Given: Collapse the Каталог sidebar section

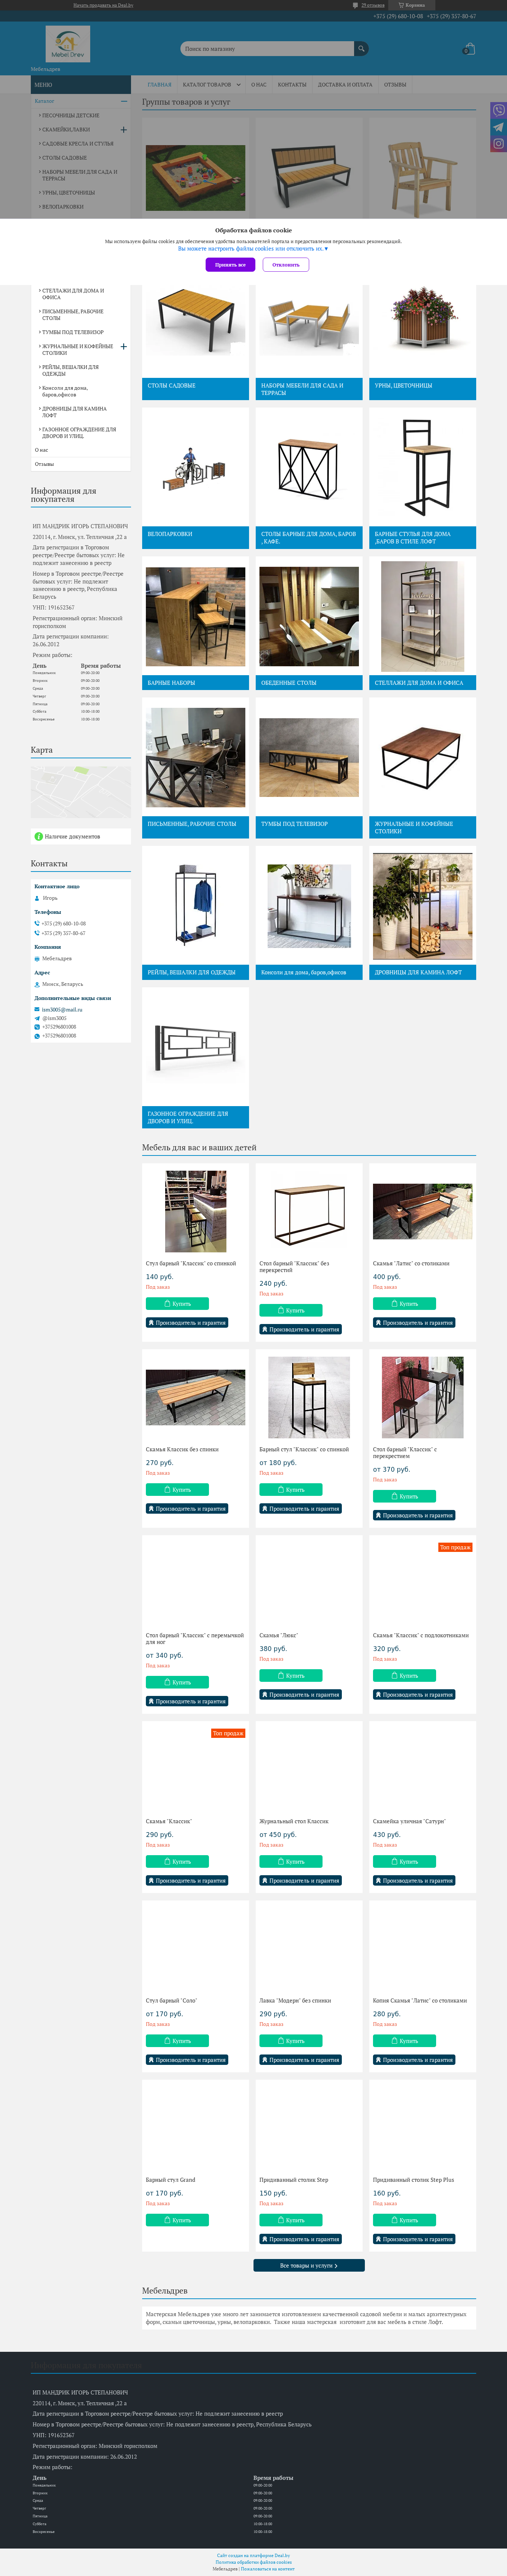Looking at the screenshot, I should point(124,101).
